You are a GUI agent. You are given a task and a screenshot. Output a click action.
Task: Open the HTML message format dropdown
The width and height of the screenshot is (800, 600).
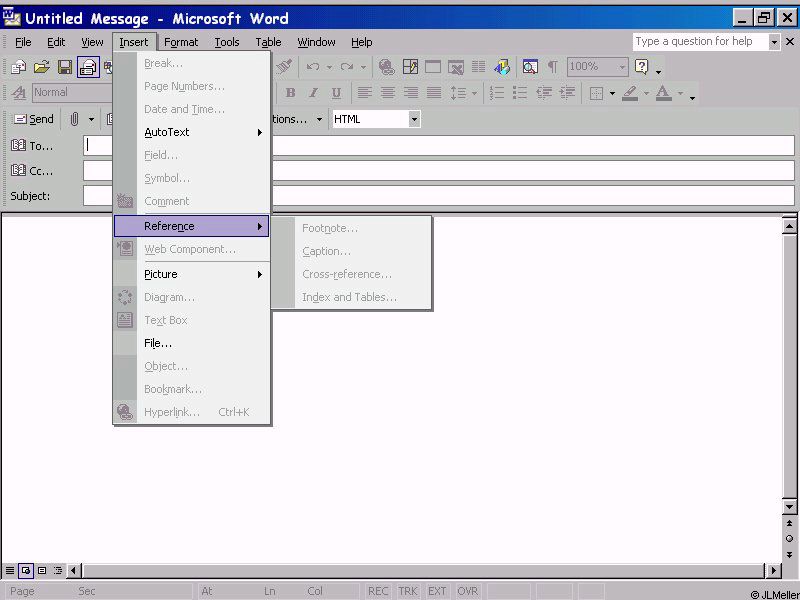tap(414, 119)
